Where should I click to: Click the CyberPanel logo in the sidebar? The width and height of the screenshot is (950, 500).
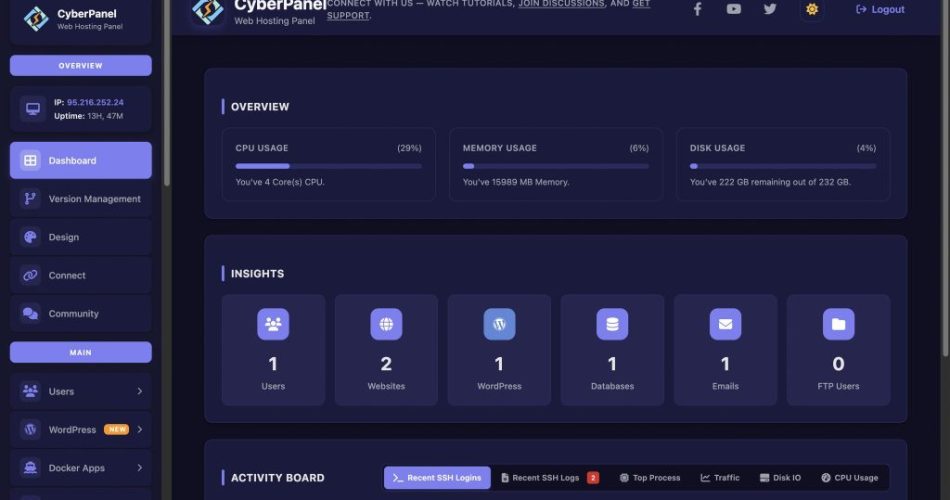[x=36, y=19]
